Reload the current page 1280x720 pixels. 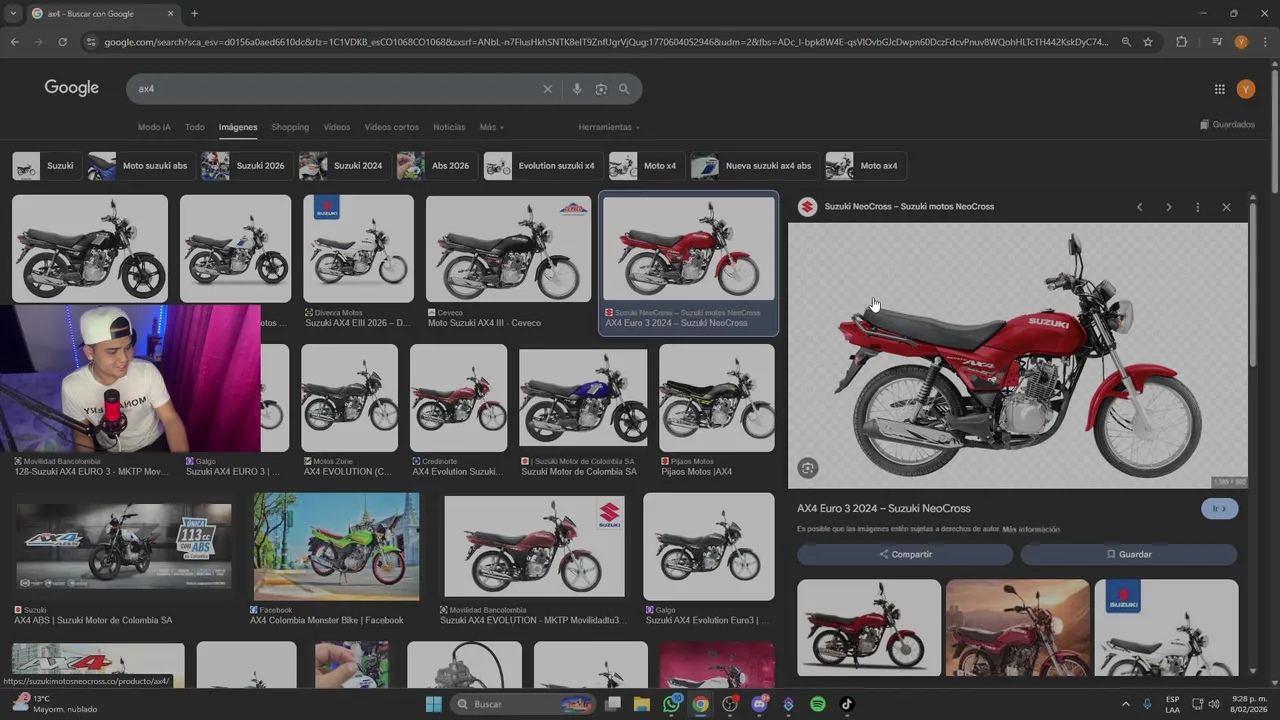coord(62,42)
